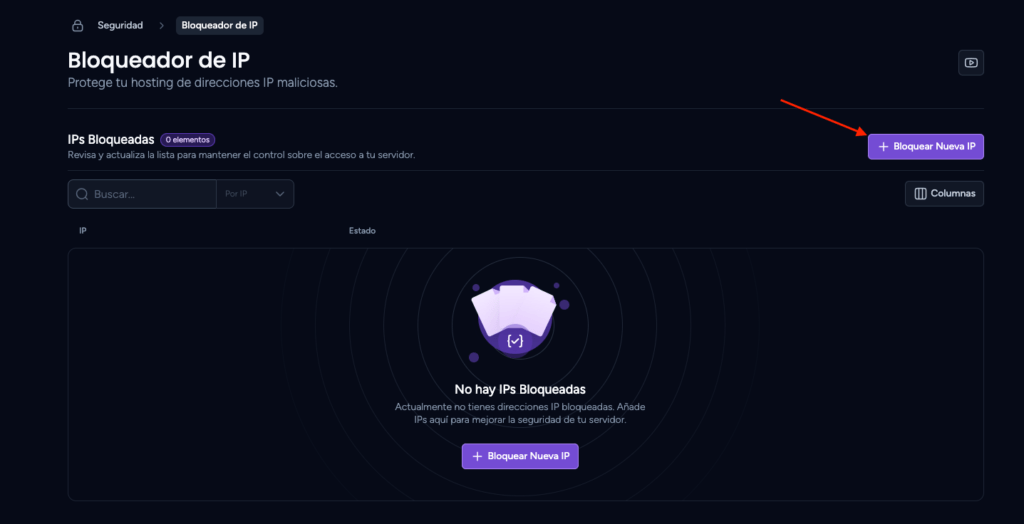This screenshot has height=524, width=1024.
Task: Sort by the IP column header
Action: 83,231
